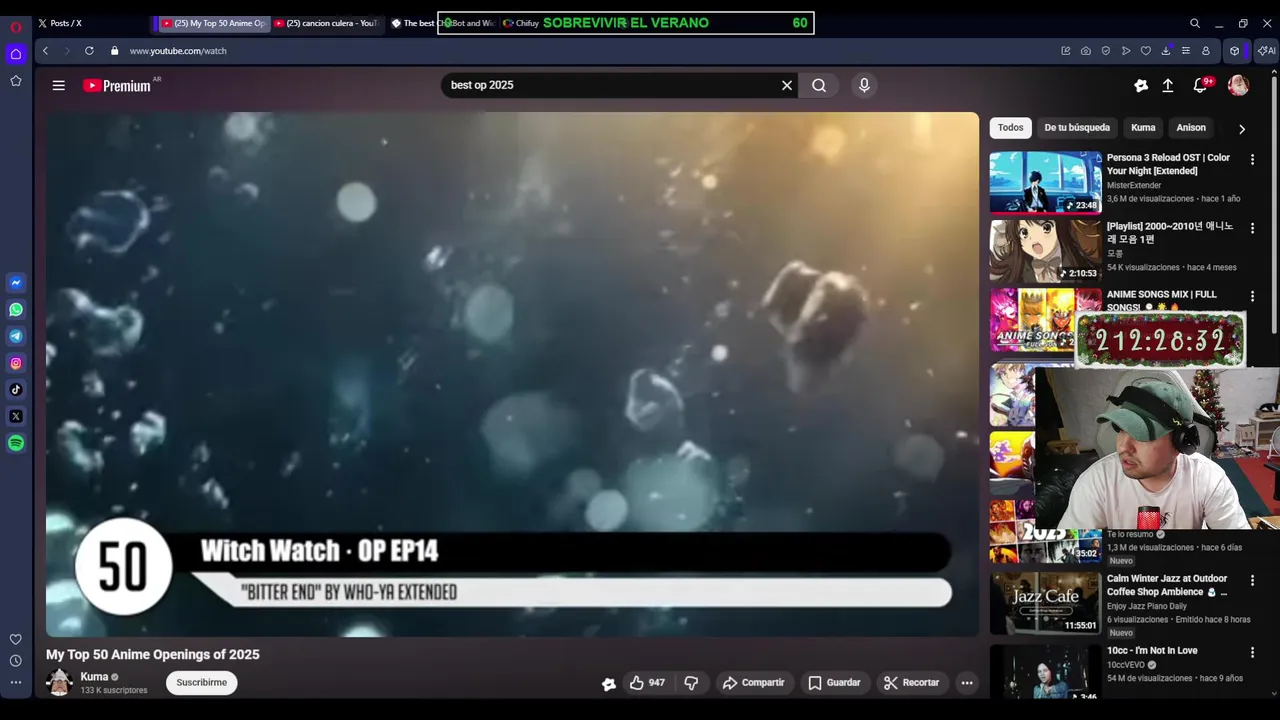Open browser downloads panel
The image size is (1280, 720).
tap(1166, 51)
